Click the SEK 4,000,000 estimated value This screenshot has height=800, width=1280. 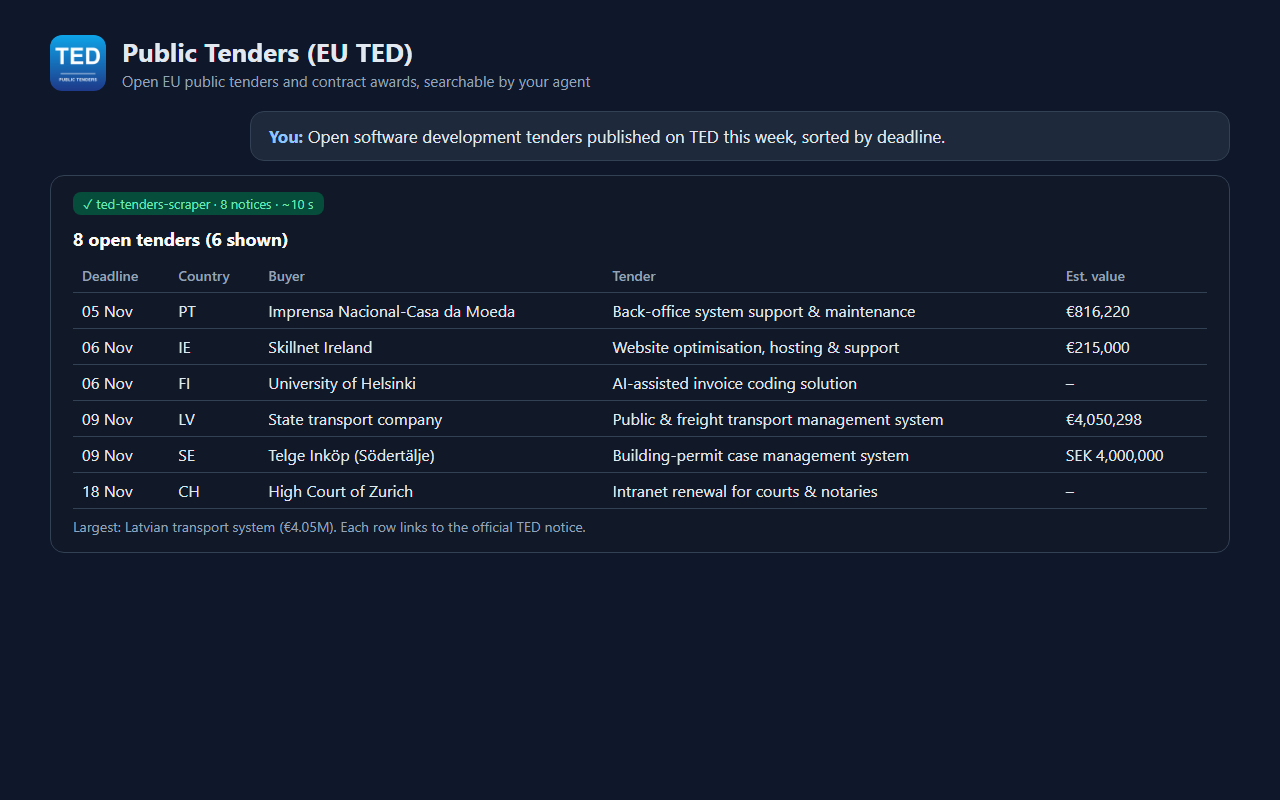click(1115, 456)
